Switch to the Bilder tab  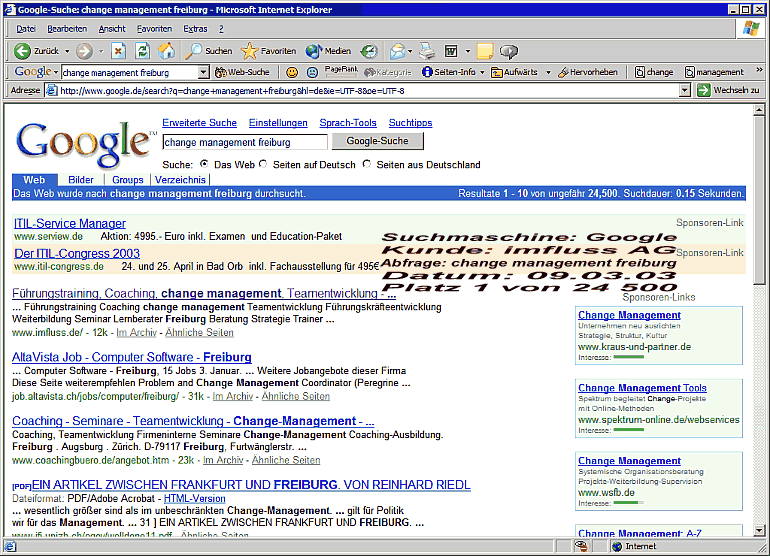(x=81, y=180)
